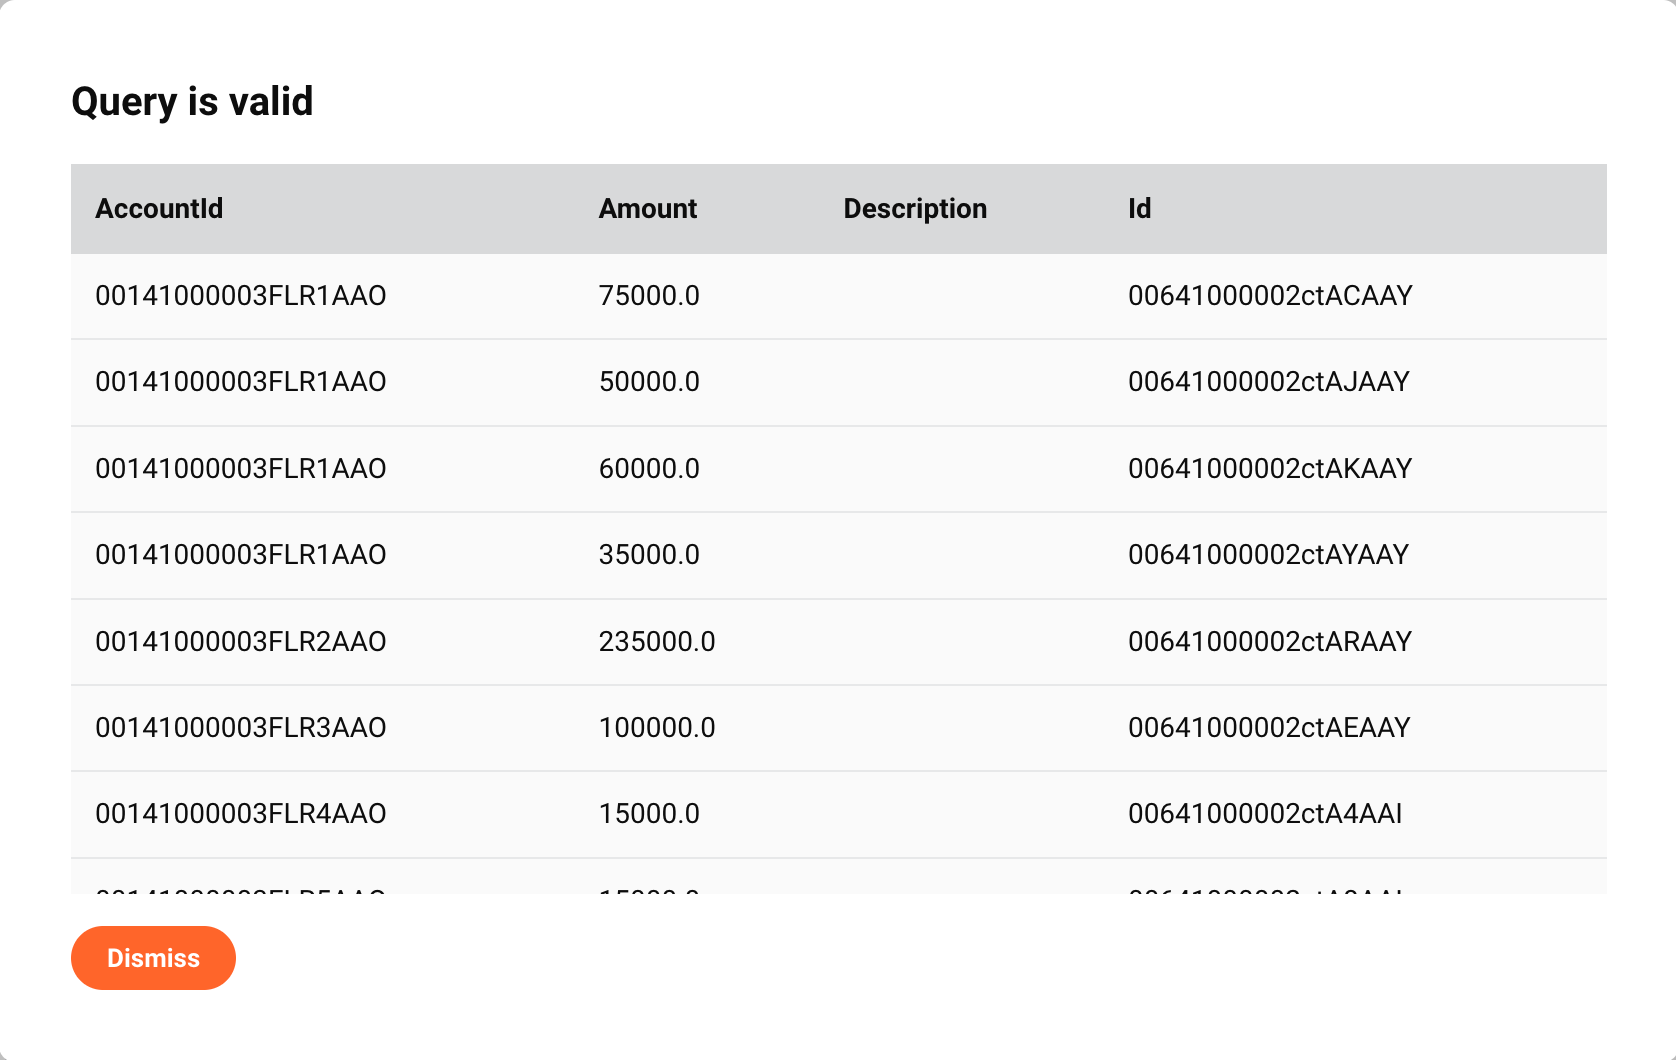Click the AccountId column header
The image size is (1676, 1060).
click(x=159, y=208)
